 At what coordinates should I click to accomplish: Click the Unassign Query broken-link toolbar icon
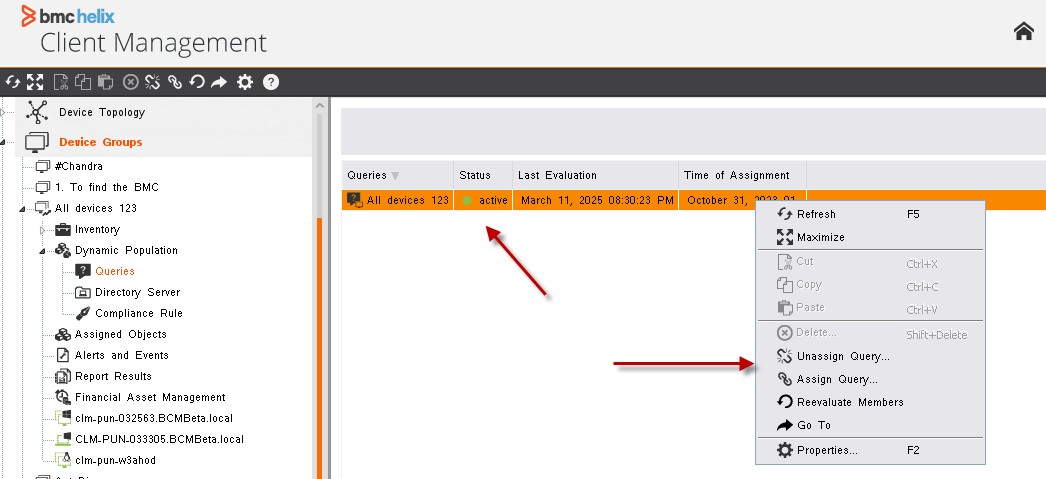(x=153, y=82)
